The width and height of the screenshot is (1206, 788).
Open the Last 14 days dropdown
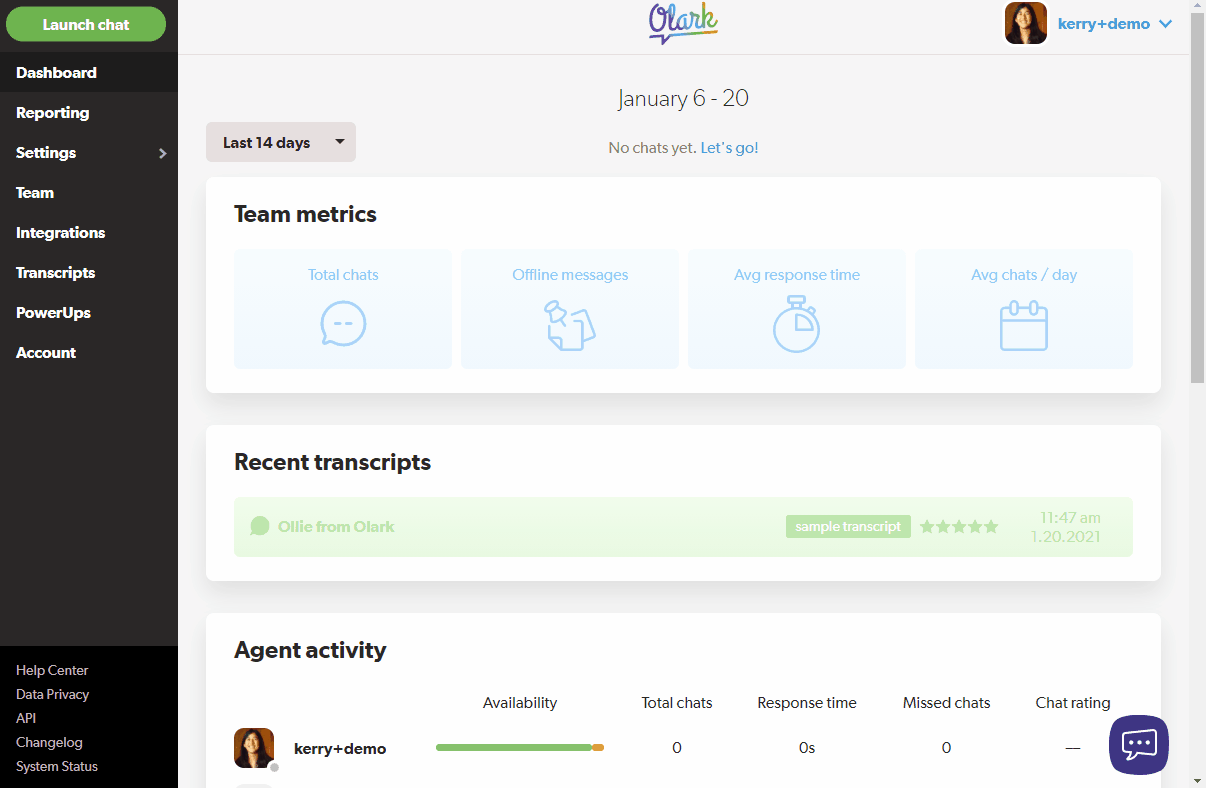click(x=280, y=142)
